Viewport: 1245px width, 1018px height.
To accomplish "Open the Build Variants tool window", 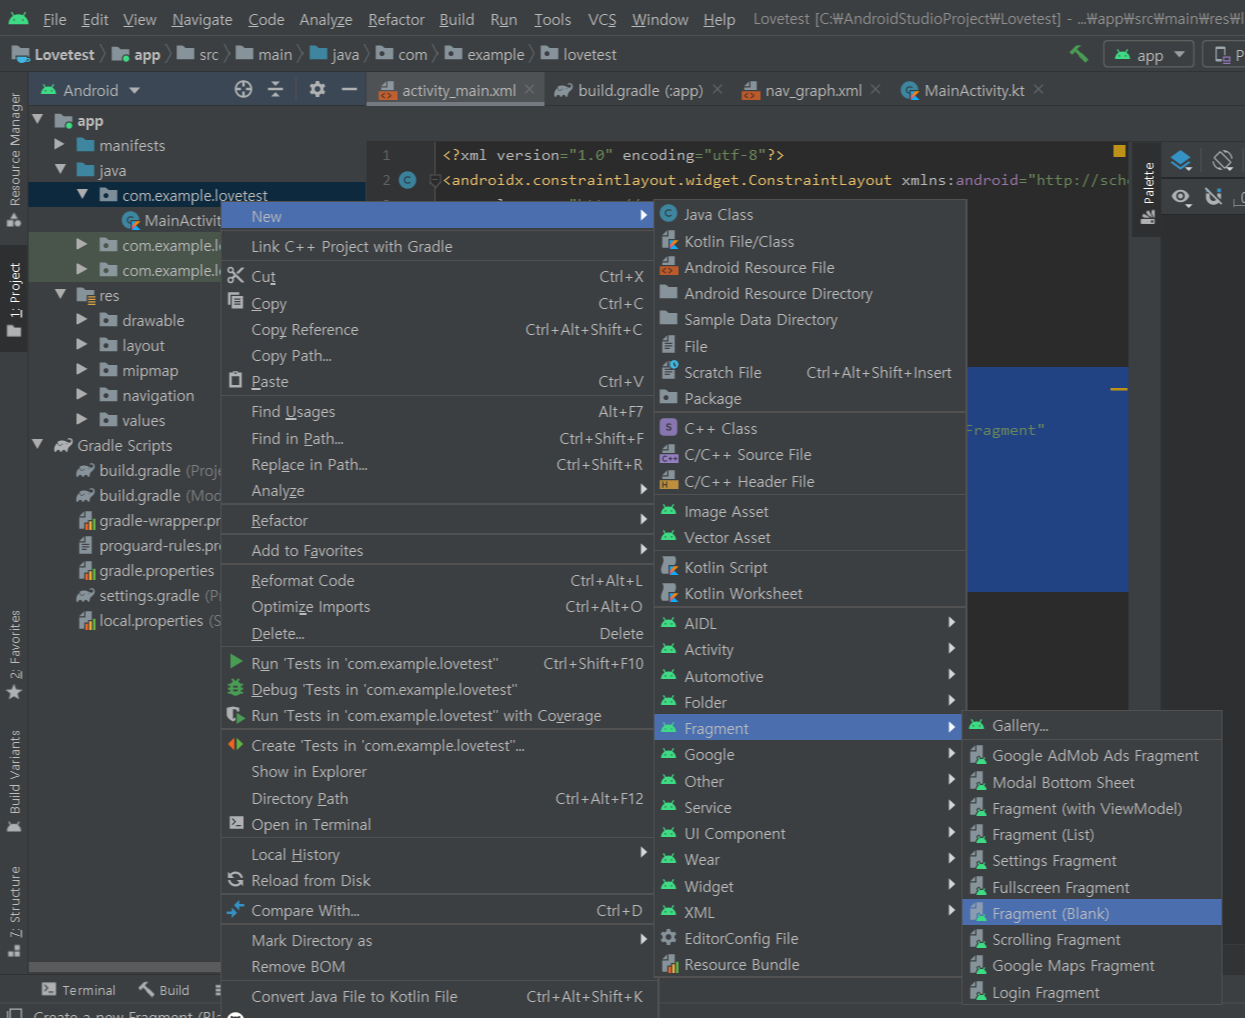I will click(14, 781).
